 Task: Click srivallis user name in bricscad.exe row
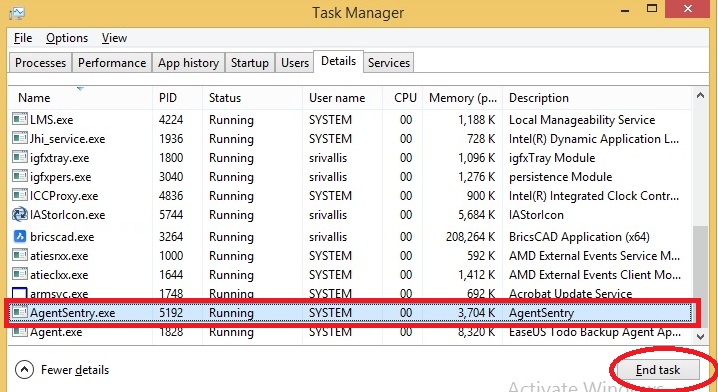click(x=328, y=237)
